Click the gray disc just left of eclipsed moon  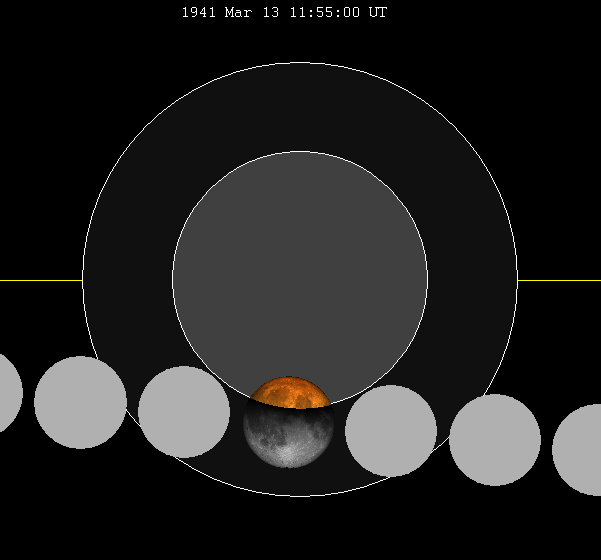point(184,412)
